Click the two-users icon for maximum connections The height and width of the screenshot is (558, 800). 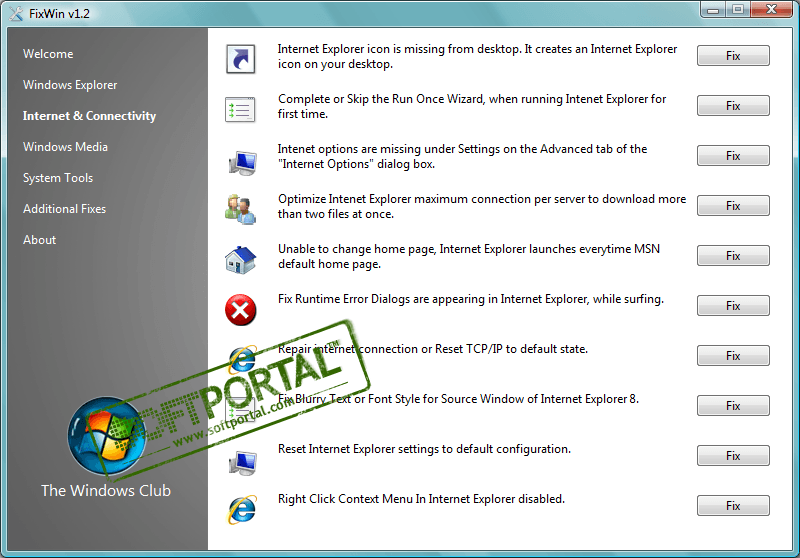(240, 209)
